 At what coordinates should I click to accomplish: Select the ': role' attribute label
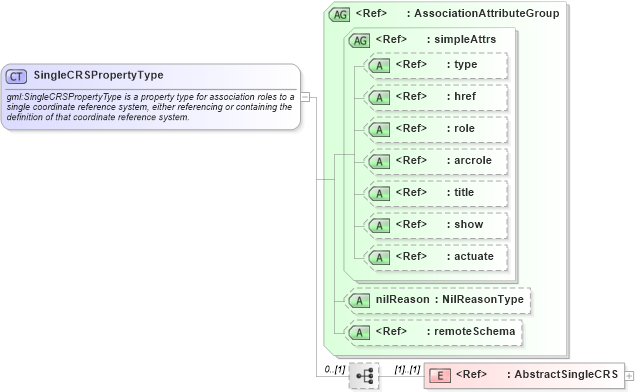(x=460, y=128)
